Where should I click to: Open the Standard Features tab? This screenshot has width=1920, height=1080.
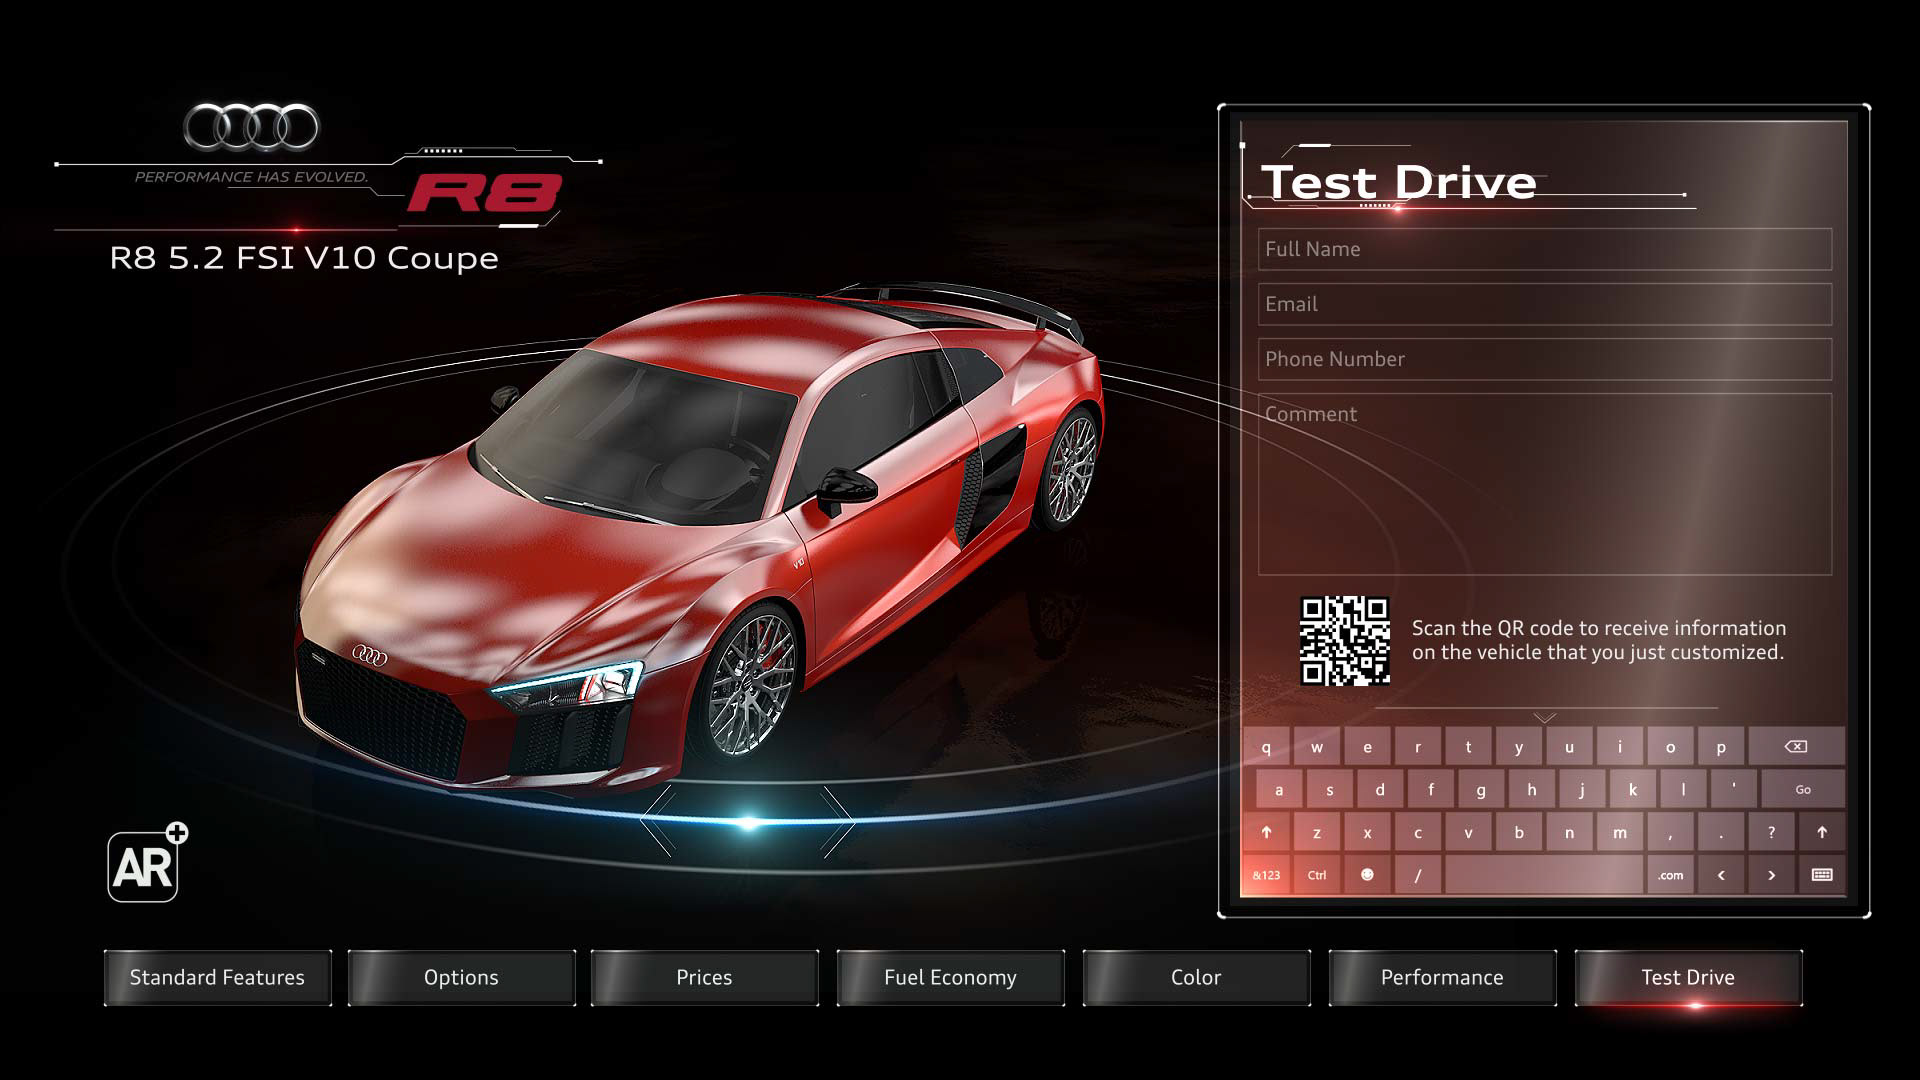point(217,977)
